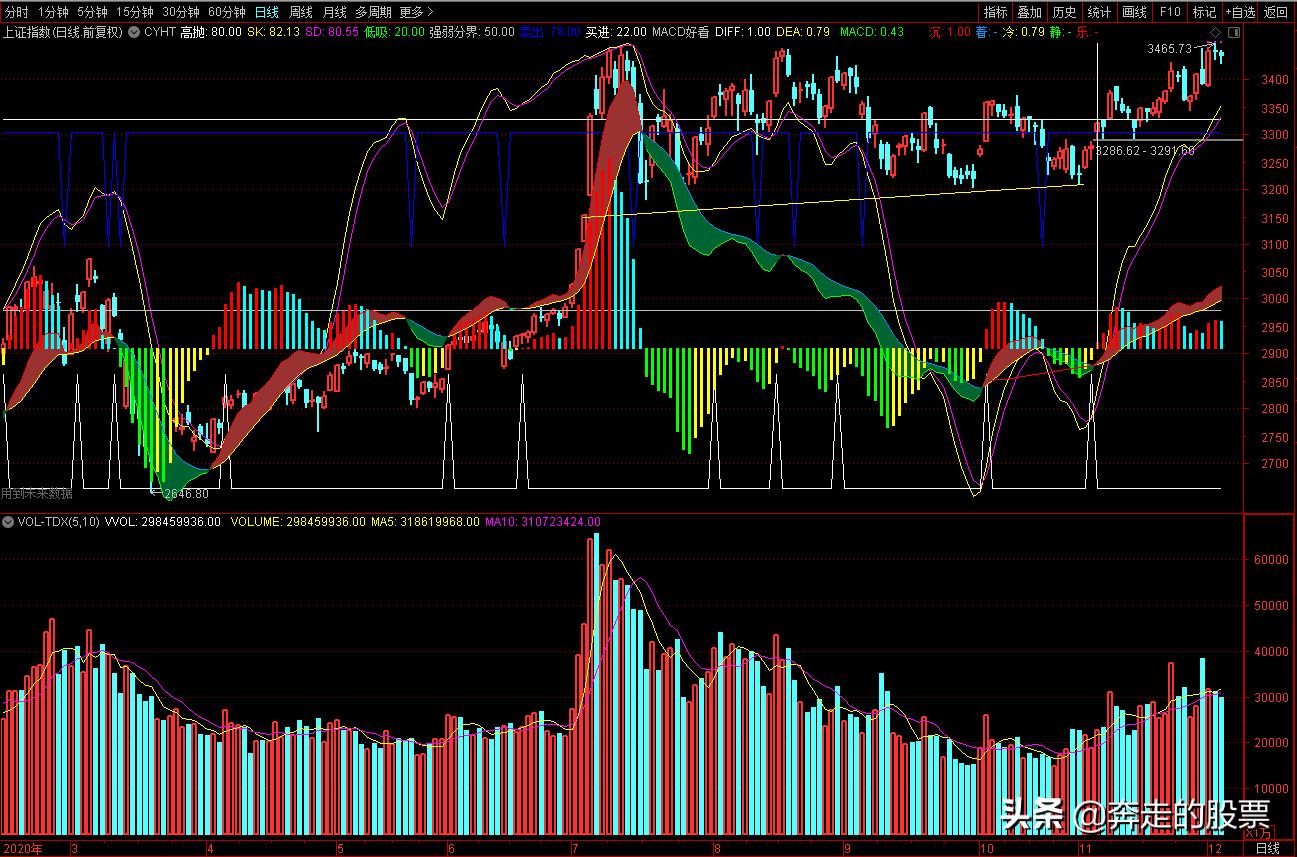Click the DIFF: 1.00 value
This screenshot has height=857, width=1297.
[743, 32]
